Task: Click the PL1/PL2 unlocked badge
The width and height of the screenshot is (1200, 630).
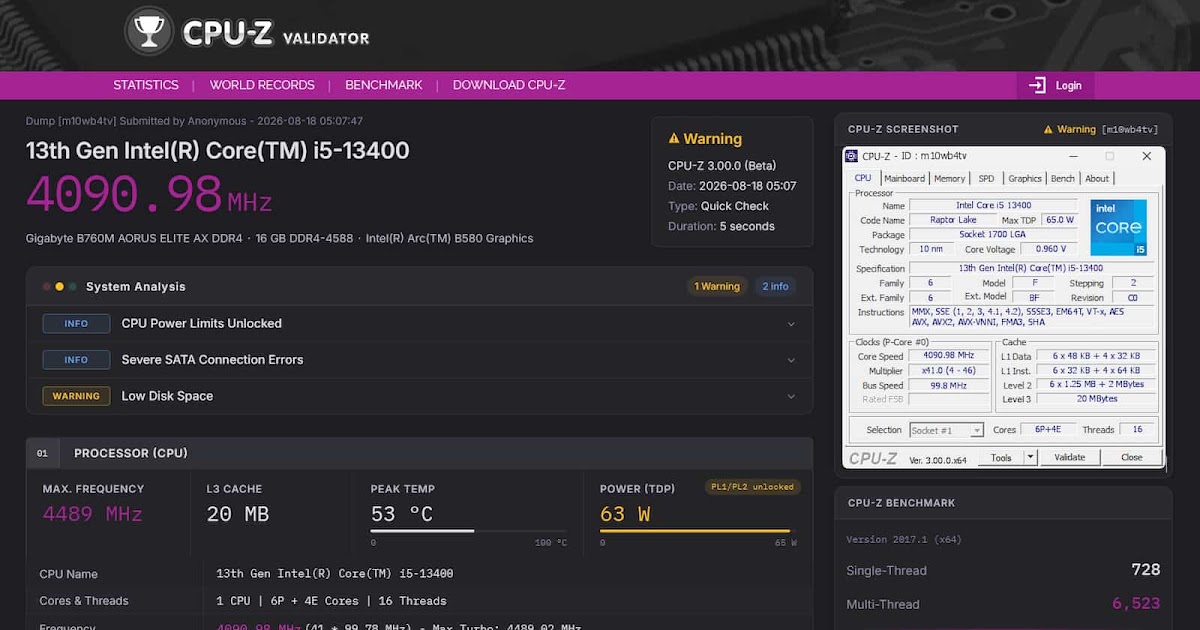Action: click(x=751, y=487)
